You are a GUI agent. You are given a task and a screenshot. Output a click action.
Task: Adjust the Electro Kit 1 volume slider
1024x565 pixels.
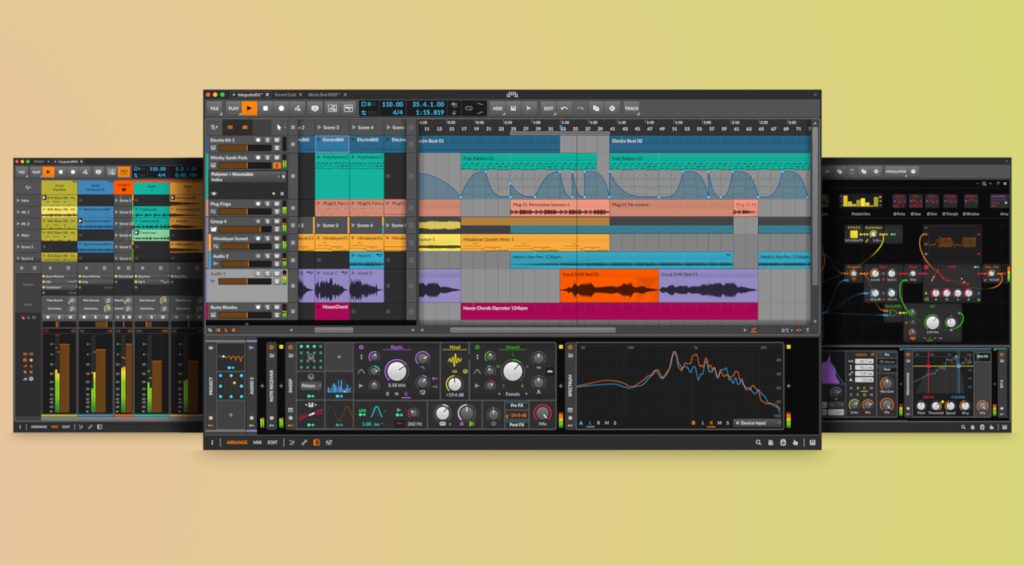click(245, 148)
